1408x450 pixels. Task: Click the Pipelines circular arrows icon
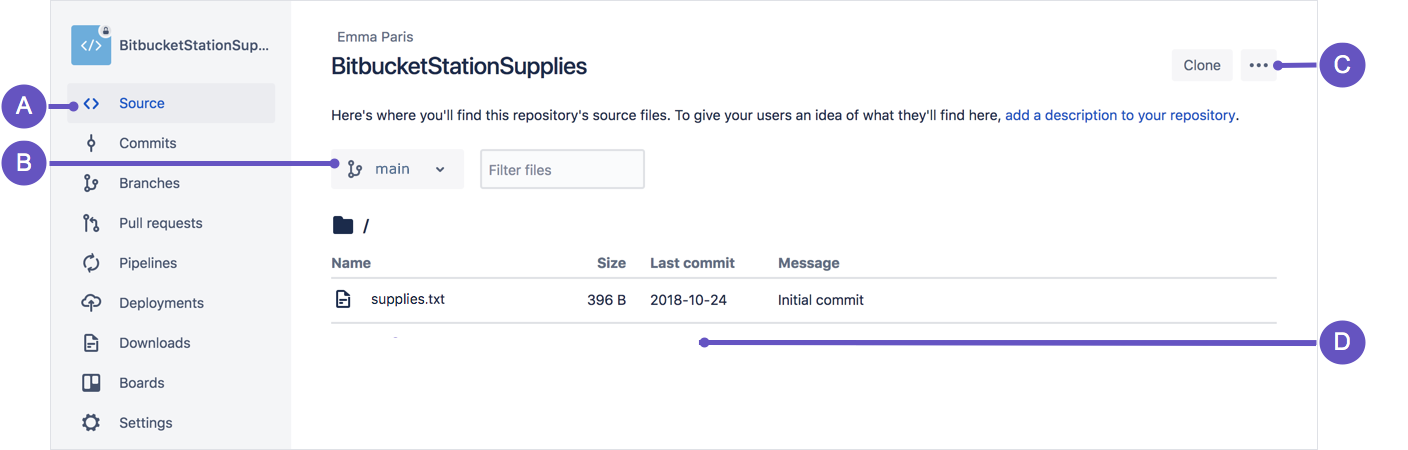coord(91,263)
